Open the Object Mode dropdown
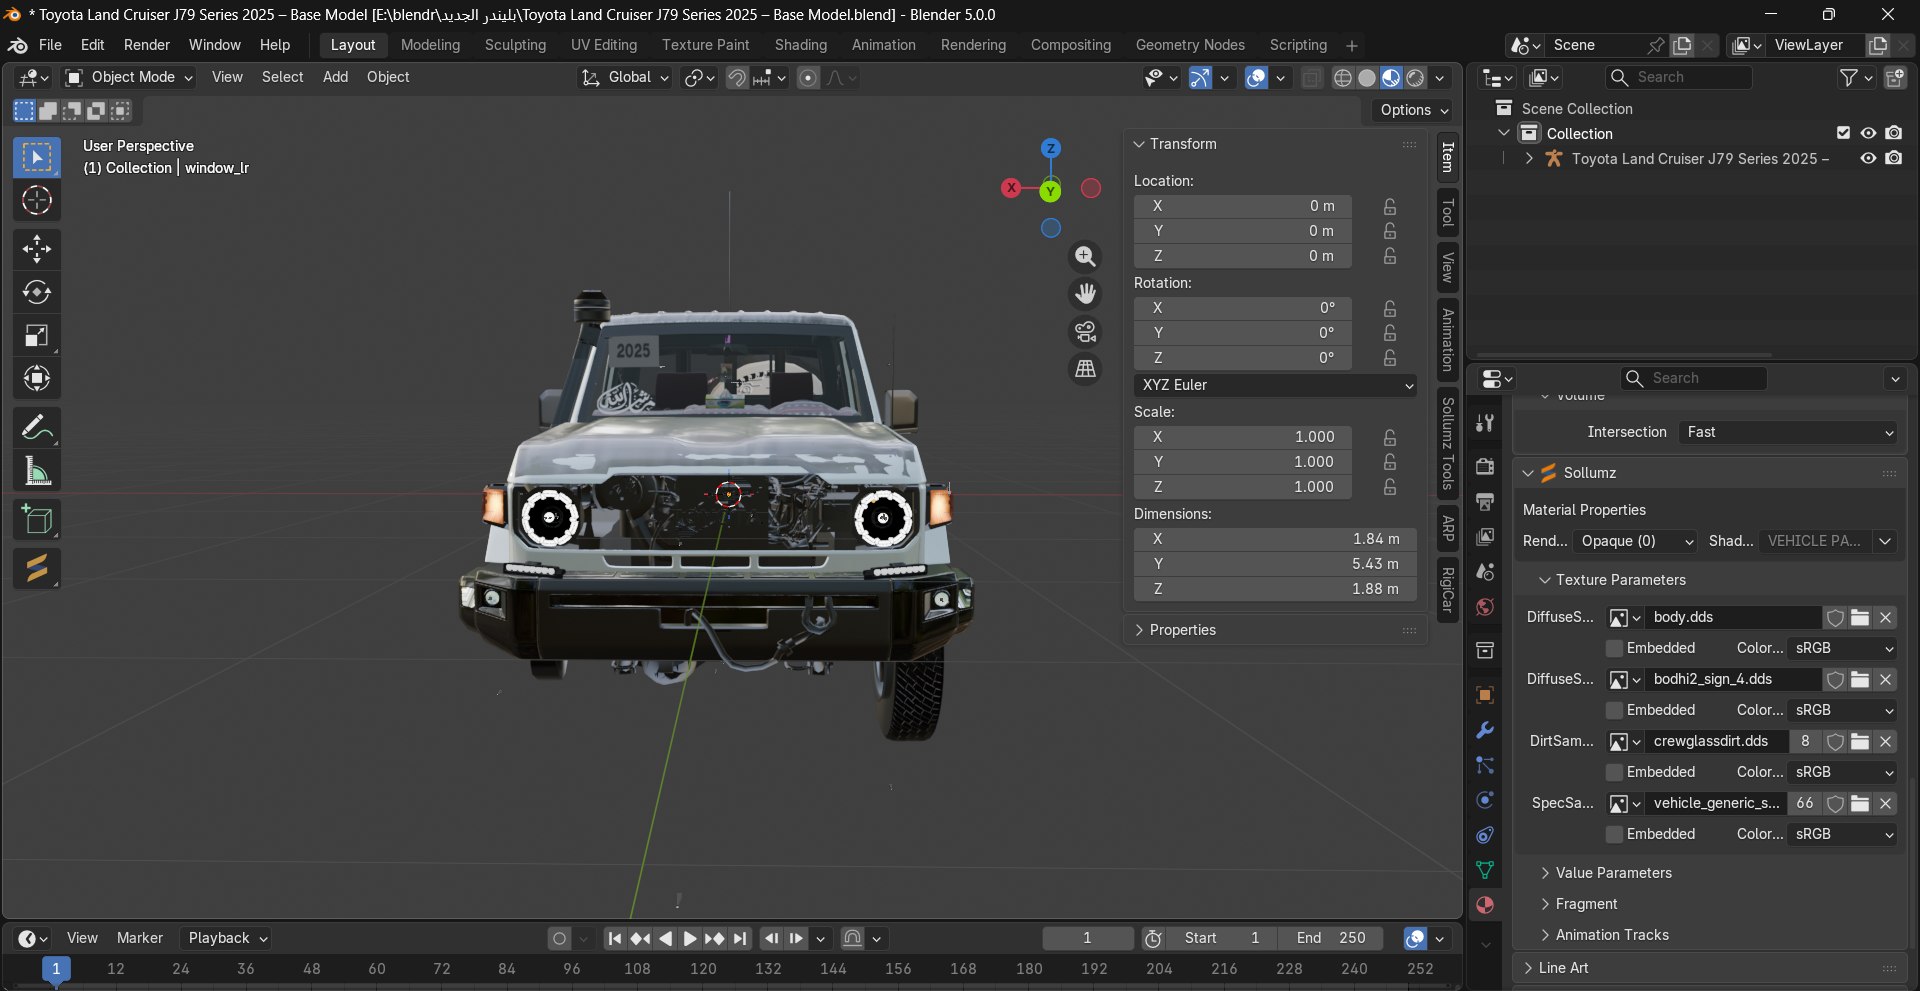The image size is (1920, 991). click(x=129, y=78)
